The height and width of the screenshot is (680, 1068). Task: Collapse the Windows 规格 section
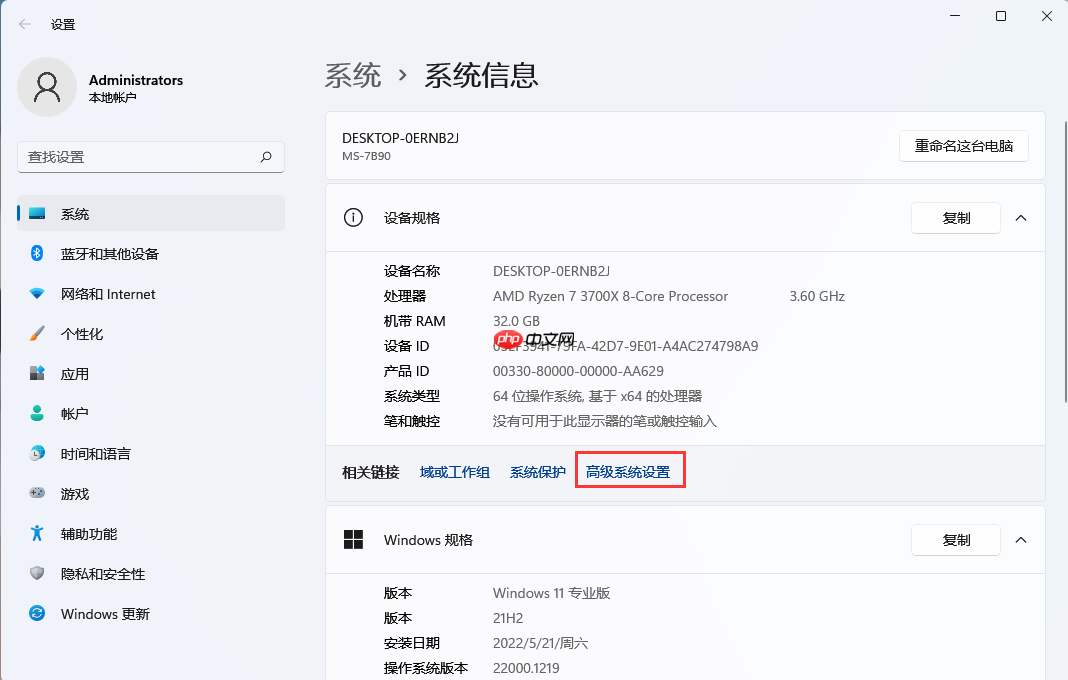click(x=1020, y=540)
